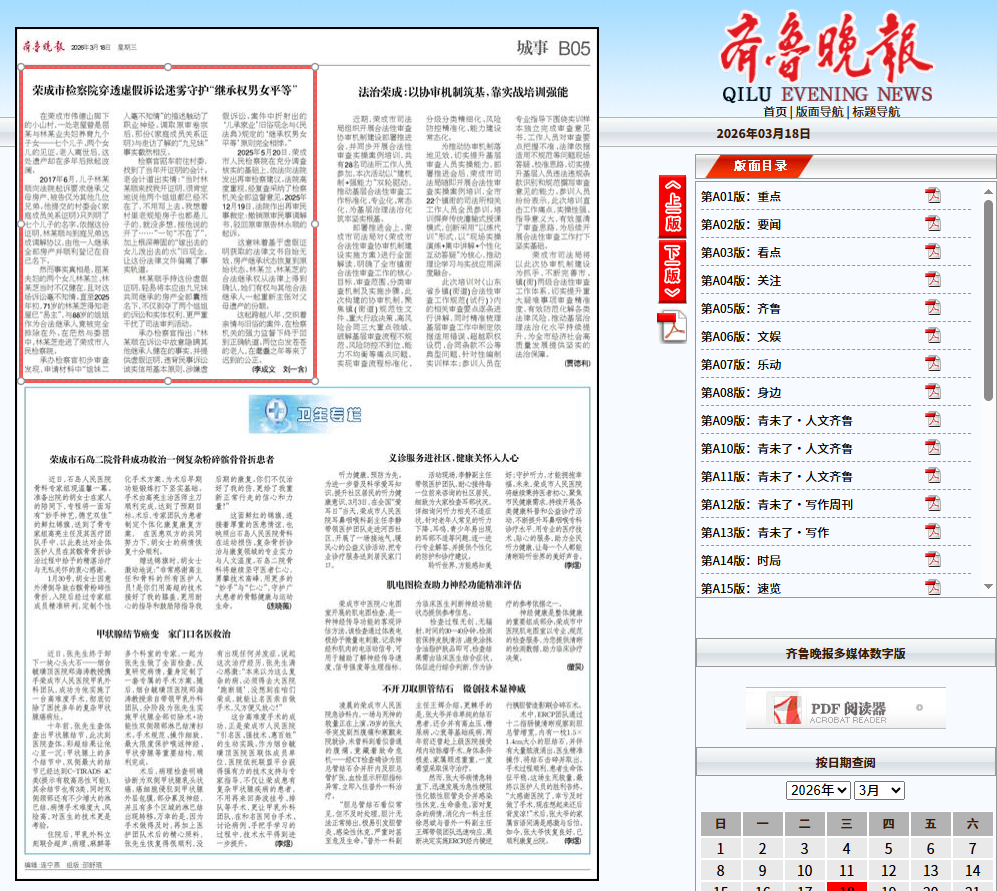This screenshot has height=891, width=997.
Task: Click PDF icon beside 第A08版 身边
Action: click(x=934, y=392)
